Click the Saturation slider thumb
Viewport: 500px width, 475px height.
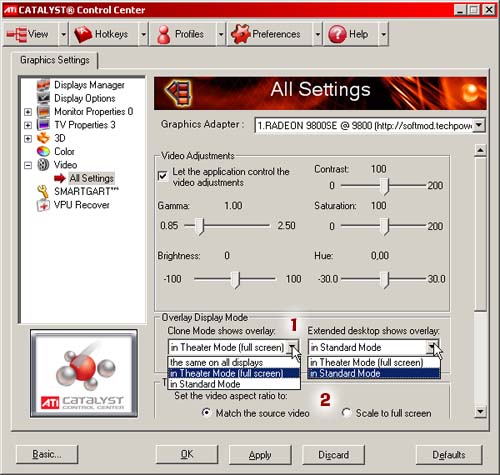(x=385, y=227)
